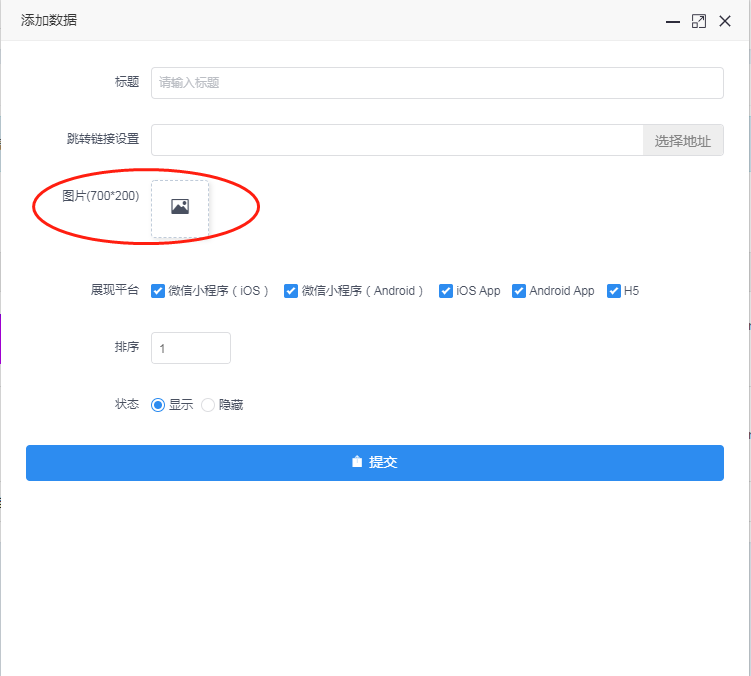Close the 添加数据 dialog
This screenshot has height=676, width=751.
(x=725, y=21)
